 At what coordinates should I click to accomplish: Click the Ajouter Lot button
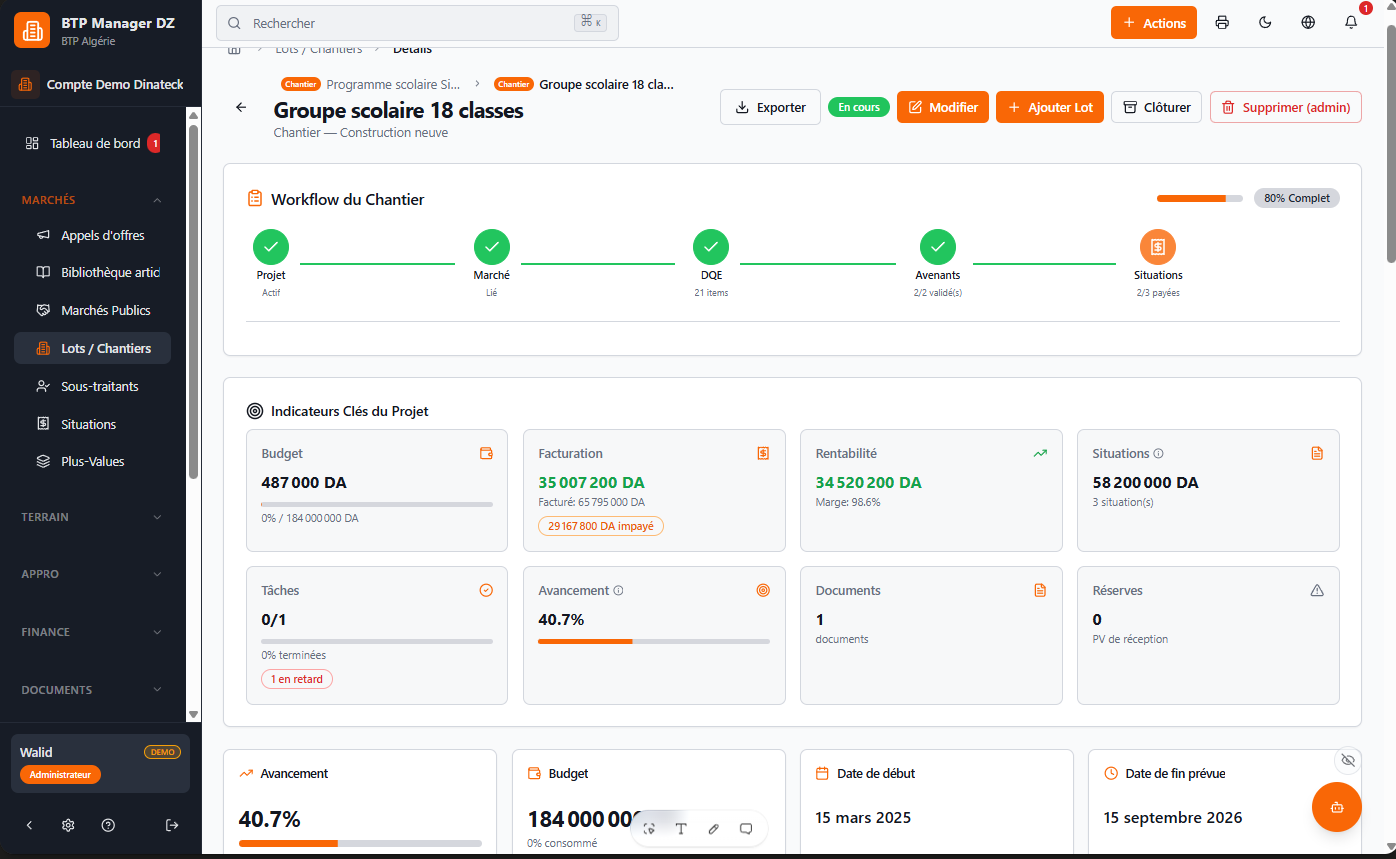point(1049,107)
